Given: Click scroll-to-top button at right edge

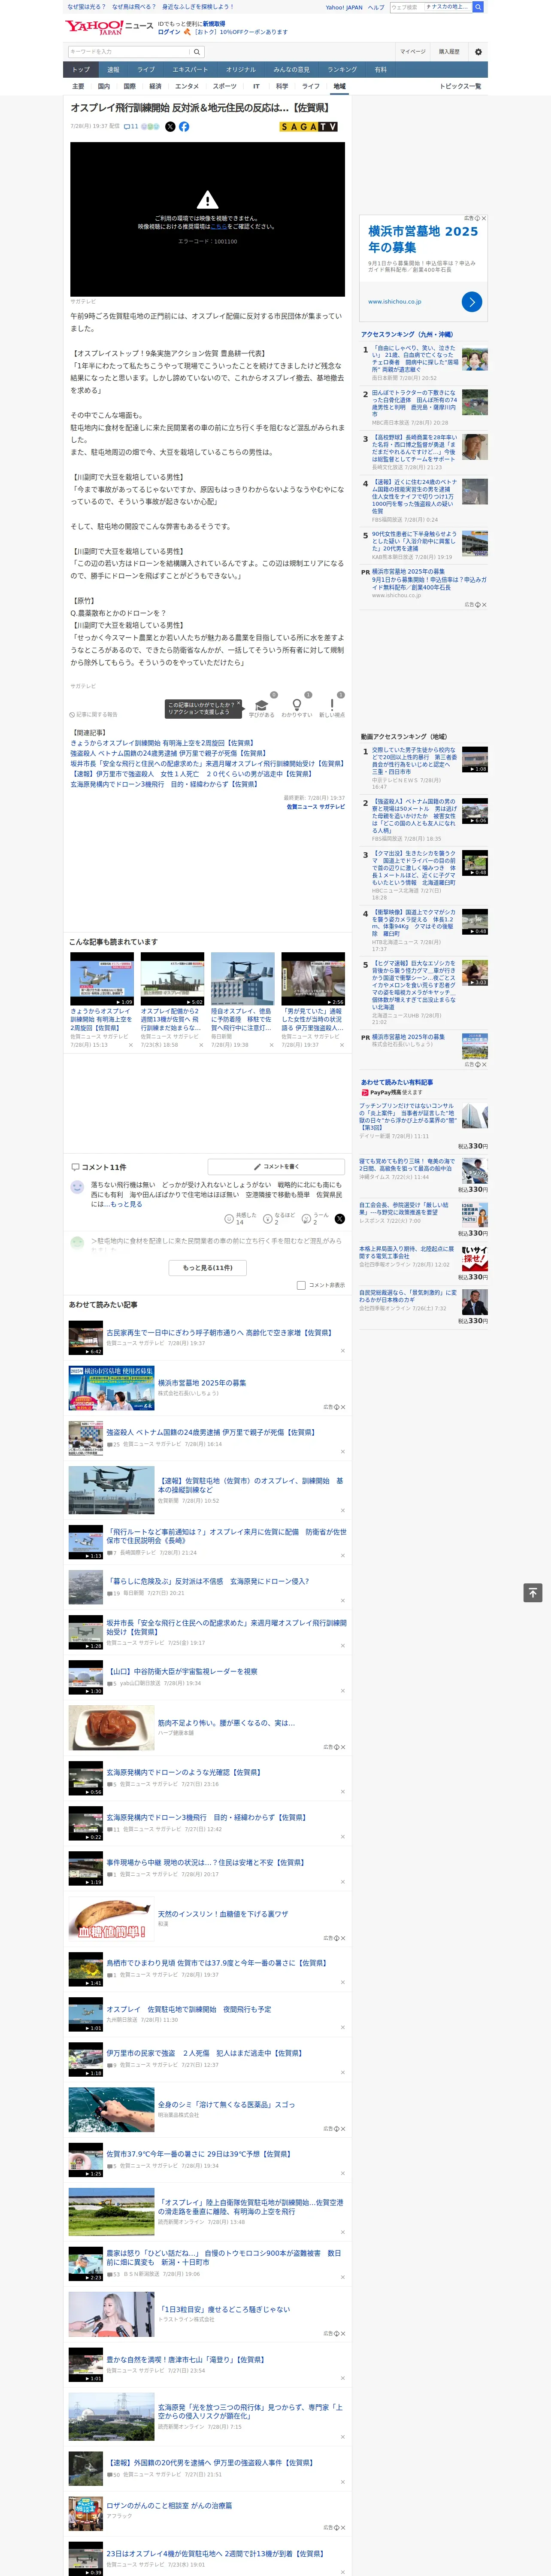Looking at the screenshot, I should (x=532, y=1593).
